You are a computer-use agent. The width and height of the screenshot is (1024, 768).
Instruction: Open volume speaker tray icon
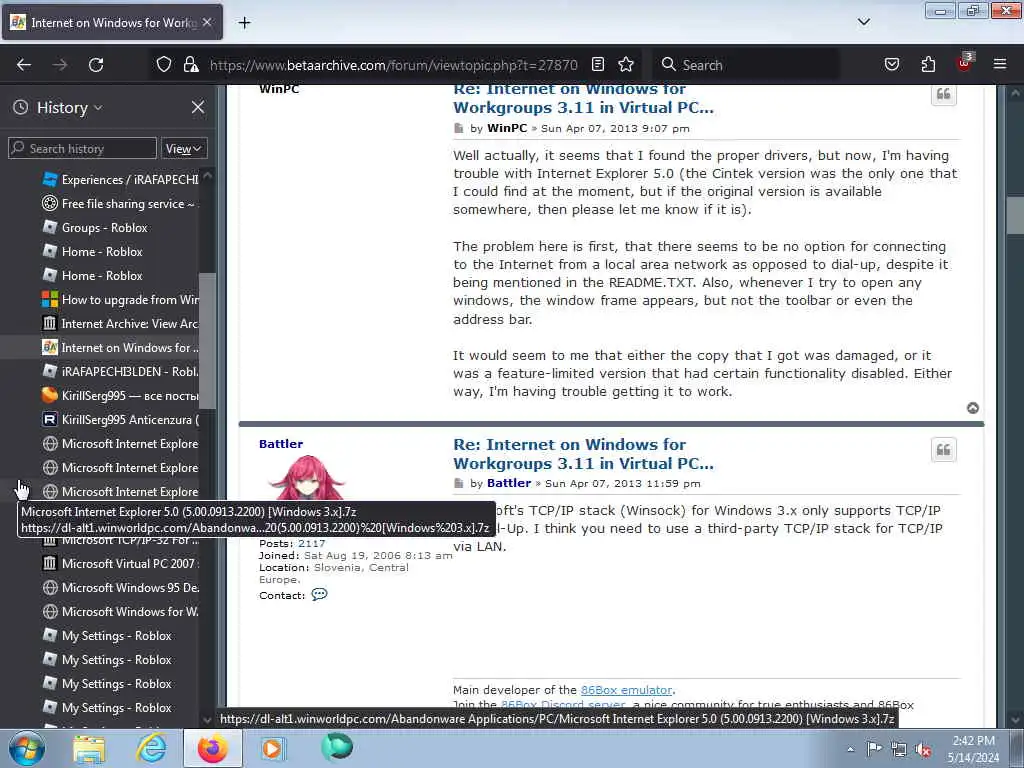click(x=923, y=750)
